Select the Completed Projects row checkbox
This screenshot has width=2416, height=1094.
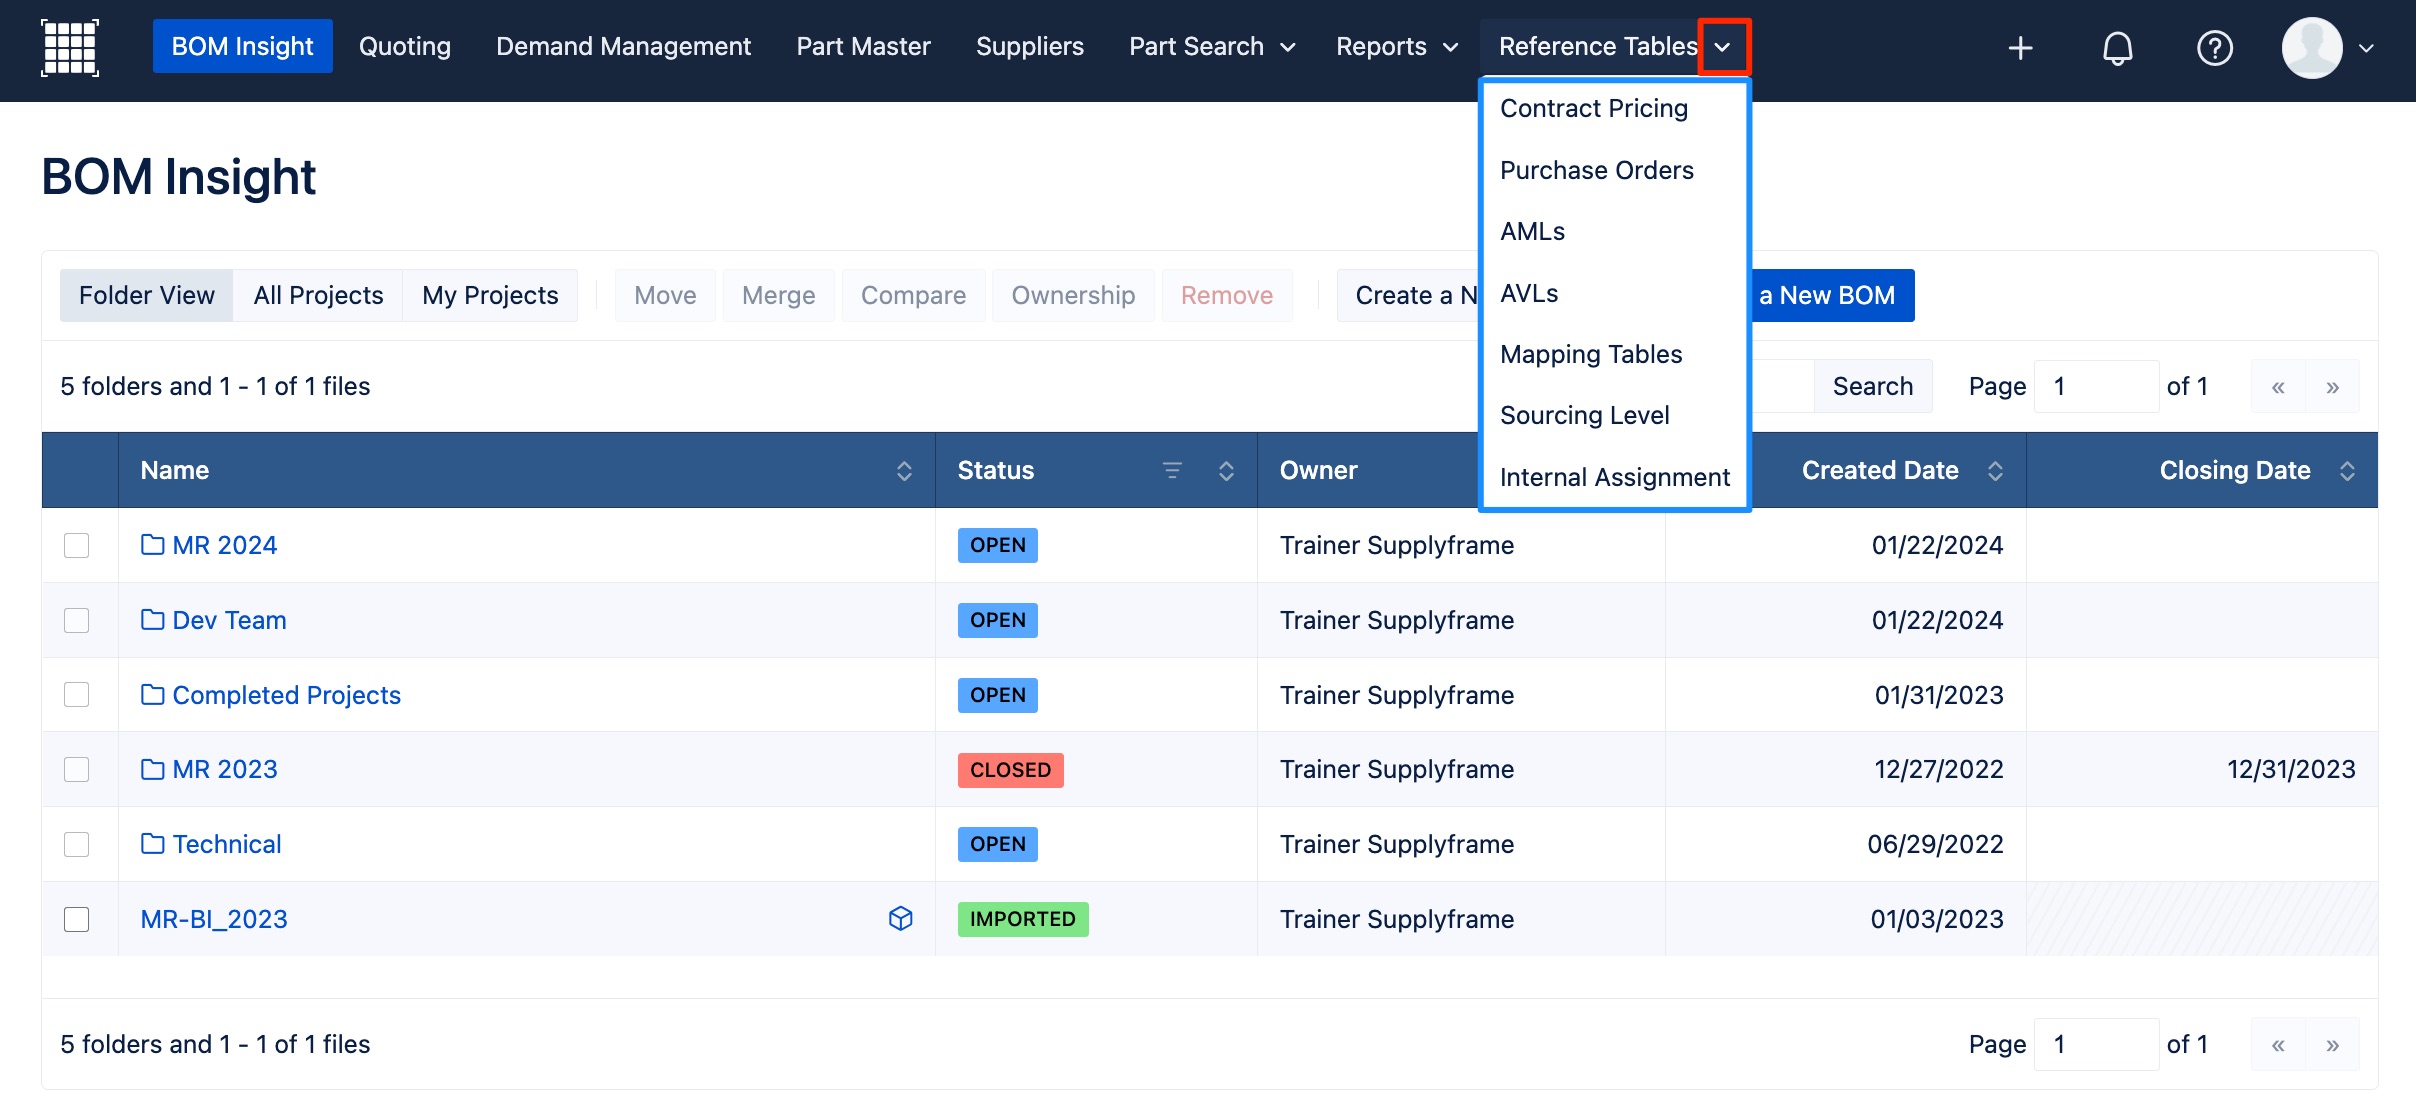point(77,694)
